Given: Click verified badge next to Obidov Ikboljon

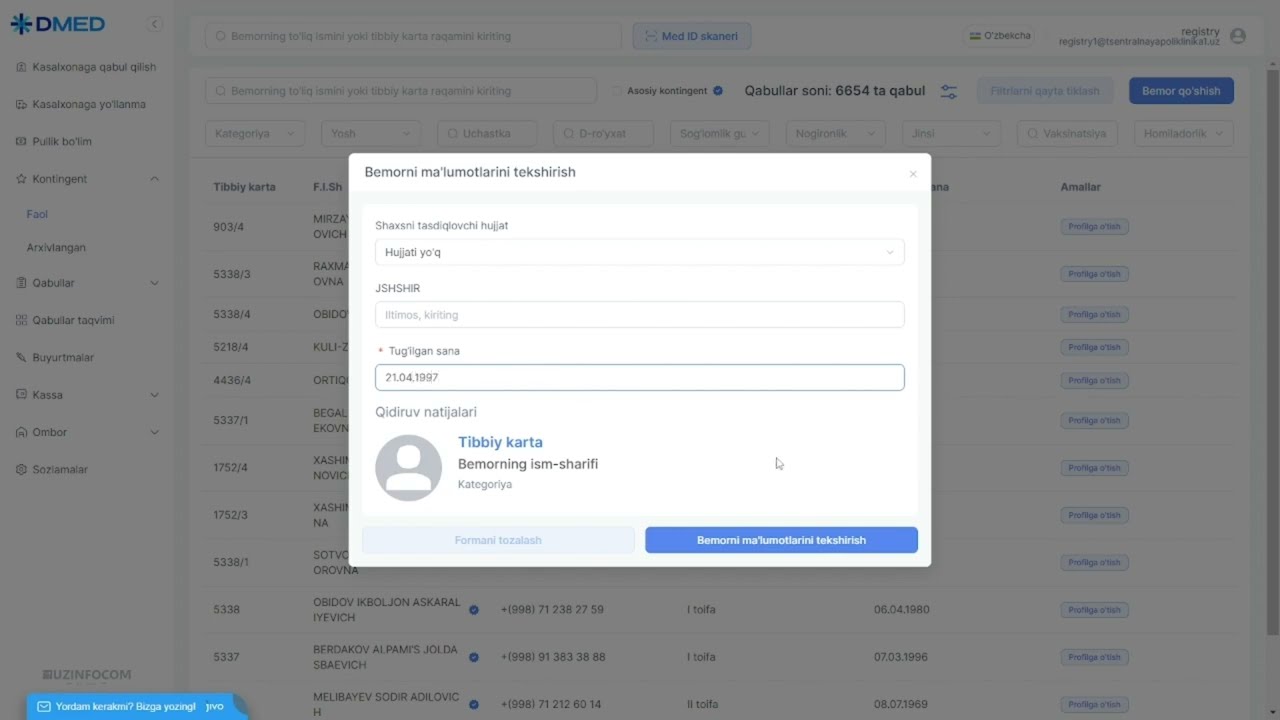Looking at the screenshot, I should coord(474,610).
